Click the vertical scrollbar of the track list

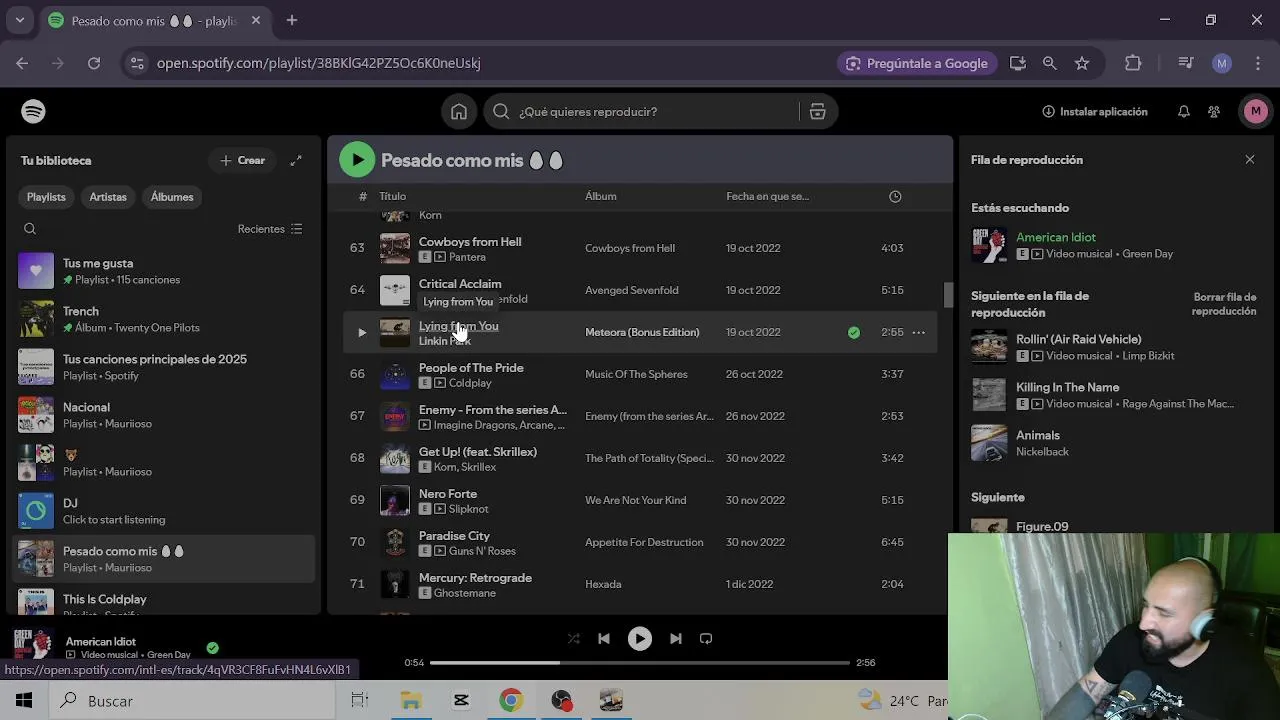[948, 295]
